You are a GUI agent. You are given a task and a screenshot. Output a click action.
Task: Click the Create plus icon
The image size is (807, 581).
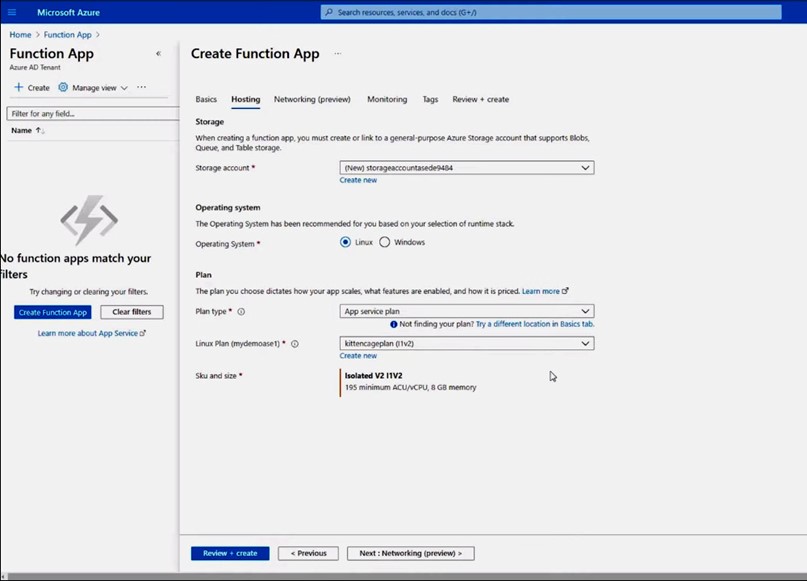coord(19,87)
